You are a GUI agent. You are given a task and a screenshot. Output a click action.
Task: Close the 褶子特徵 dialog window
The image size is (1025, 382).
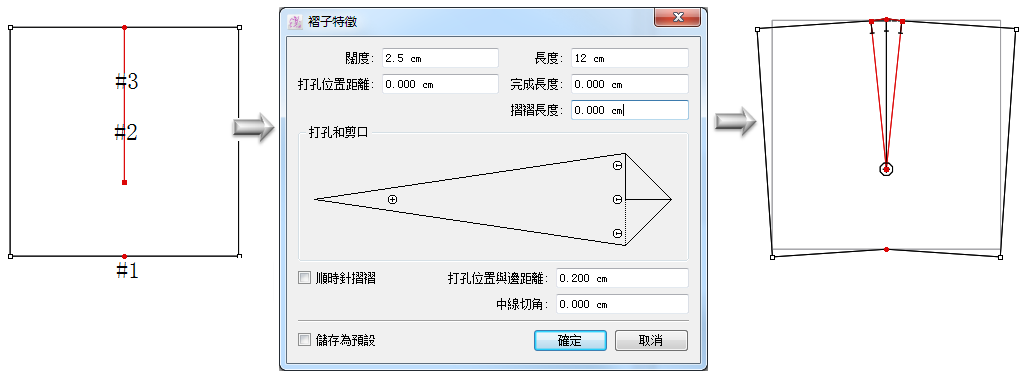pos(679,17)
